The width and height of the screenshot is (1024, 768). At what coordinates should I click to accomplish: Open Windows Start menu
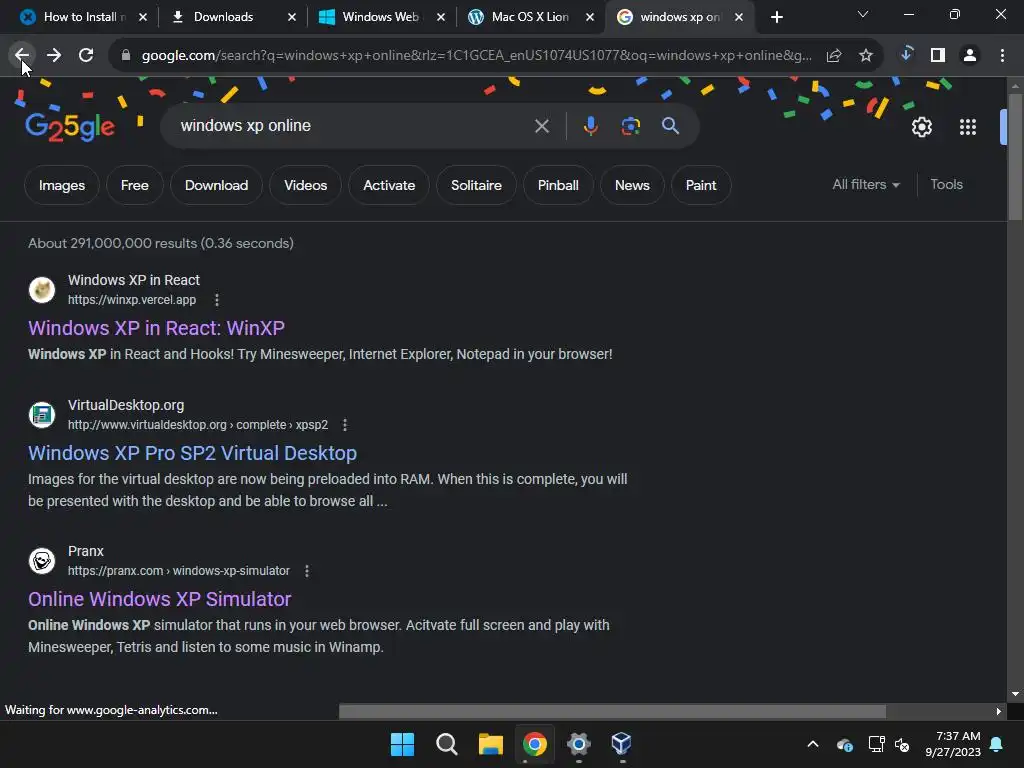[402, 744]
